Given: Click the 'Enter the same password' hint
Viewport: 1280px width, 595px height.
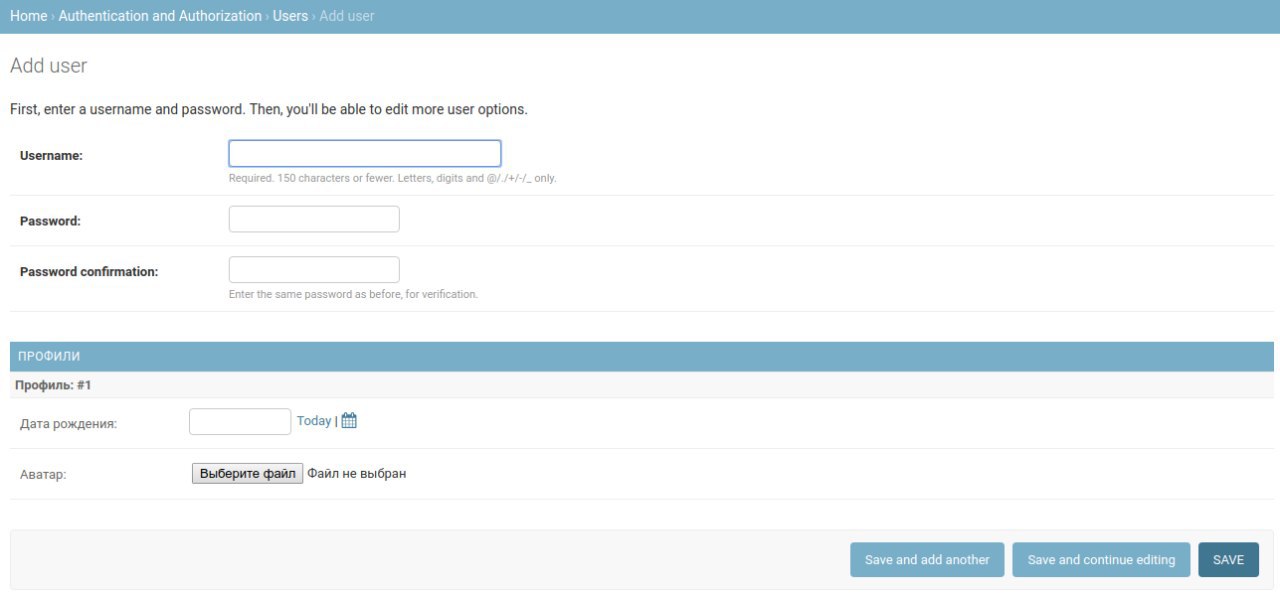Looking at the screenshot, I should point(353,295).
